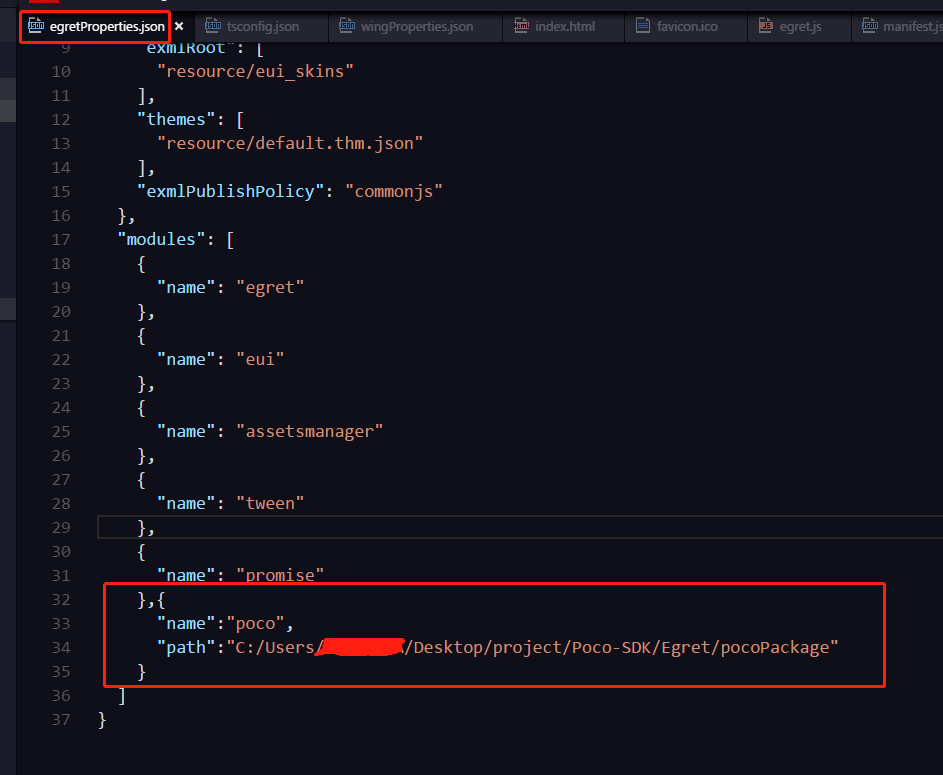Click the final closing brace on line 37
Image resolution: width=943 pixels, height=775 pixels.
click(102, 720)
